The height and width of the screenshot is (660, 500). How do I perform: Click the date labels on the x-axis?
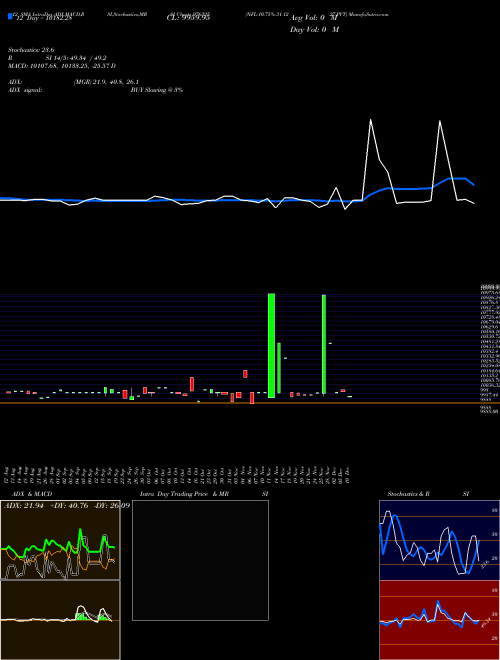pyautogui.click(x=178, y=475)
